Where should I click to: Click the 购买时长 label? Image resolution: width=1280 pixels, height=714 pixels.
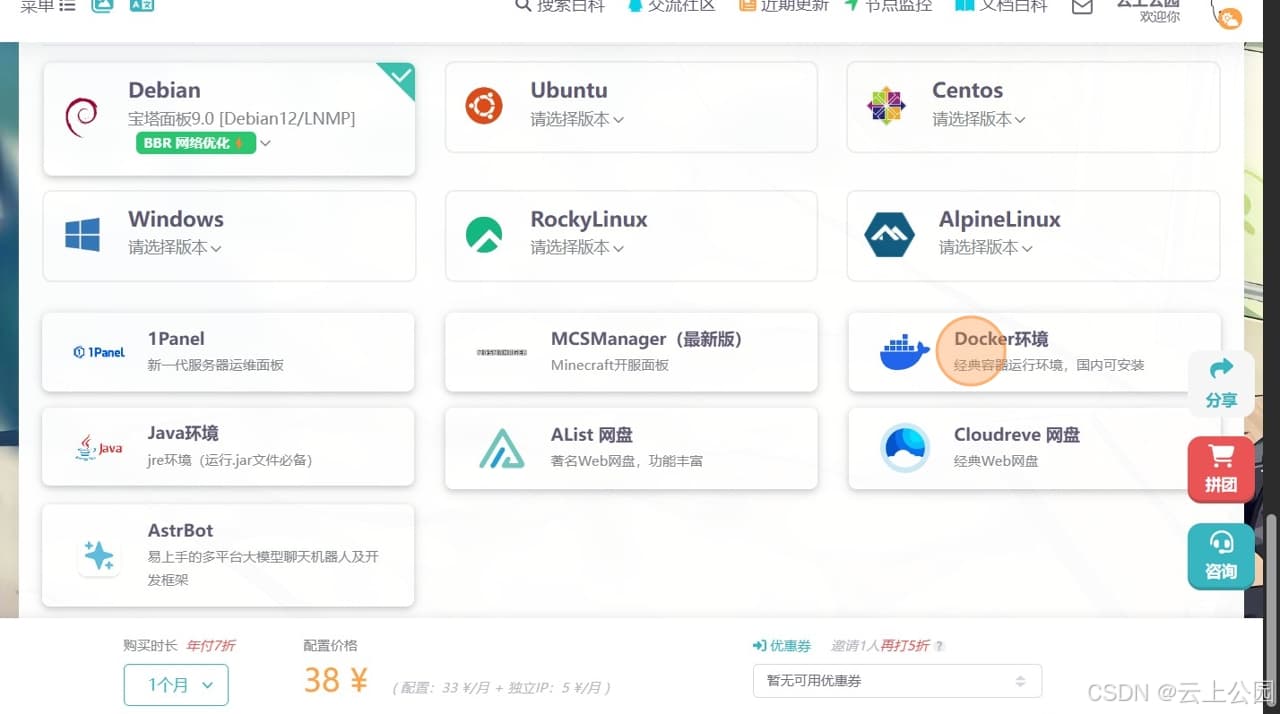point(151,646)
